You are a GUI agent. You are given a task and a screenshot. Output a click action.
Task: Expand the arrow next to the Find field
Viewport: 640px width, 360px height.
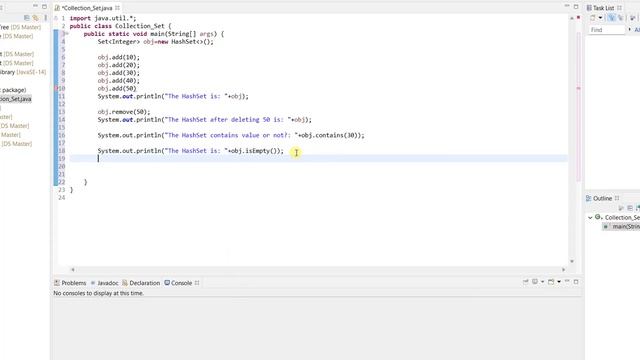pyautogui.click(x=629, y=29)
